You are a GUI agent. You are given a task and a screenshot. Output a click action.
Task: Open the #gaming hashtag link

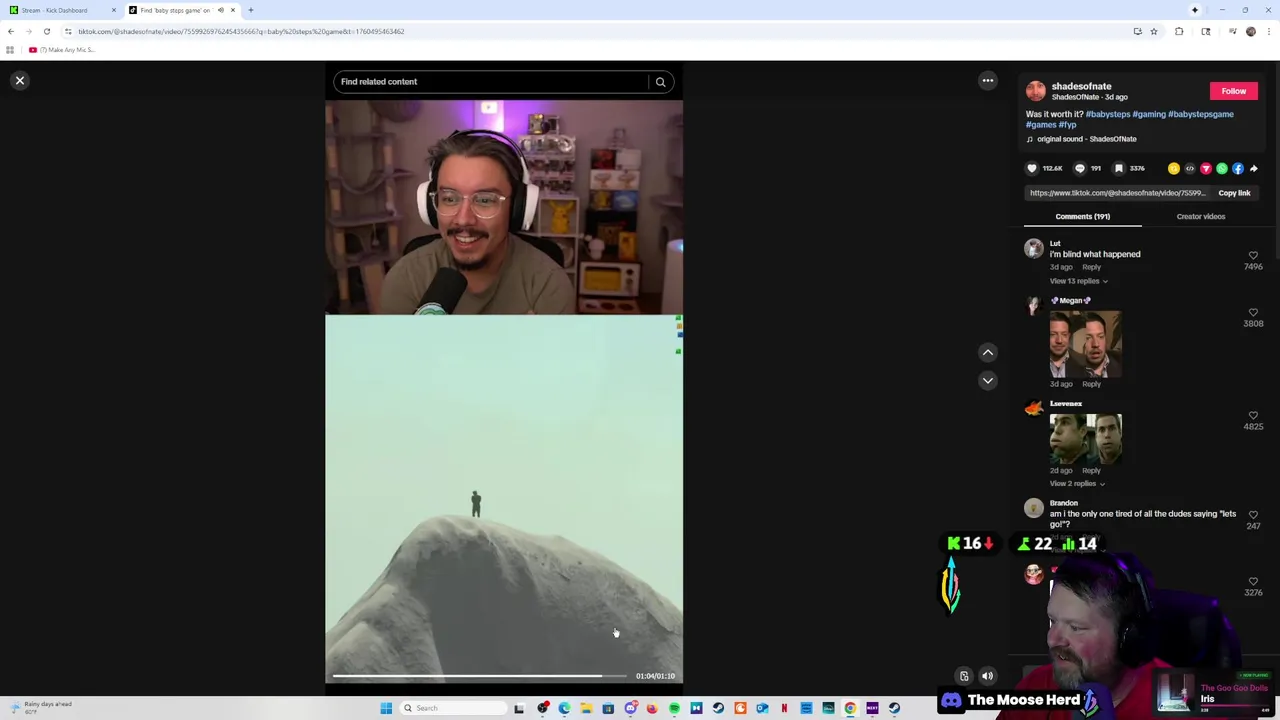(1149, 114)
